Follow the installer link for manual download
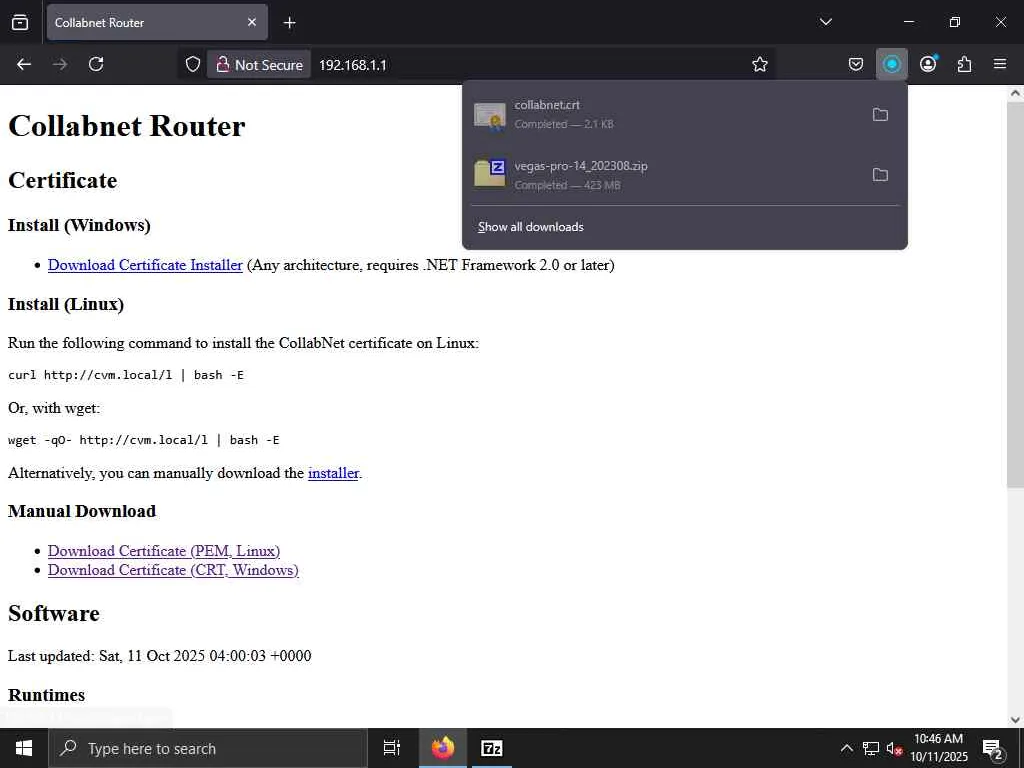1024x768 pixels. click(333, 473)
